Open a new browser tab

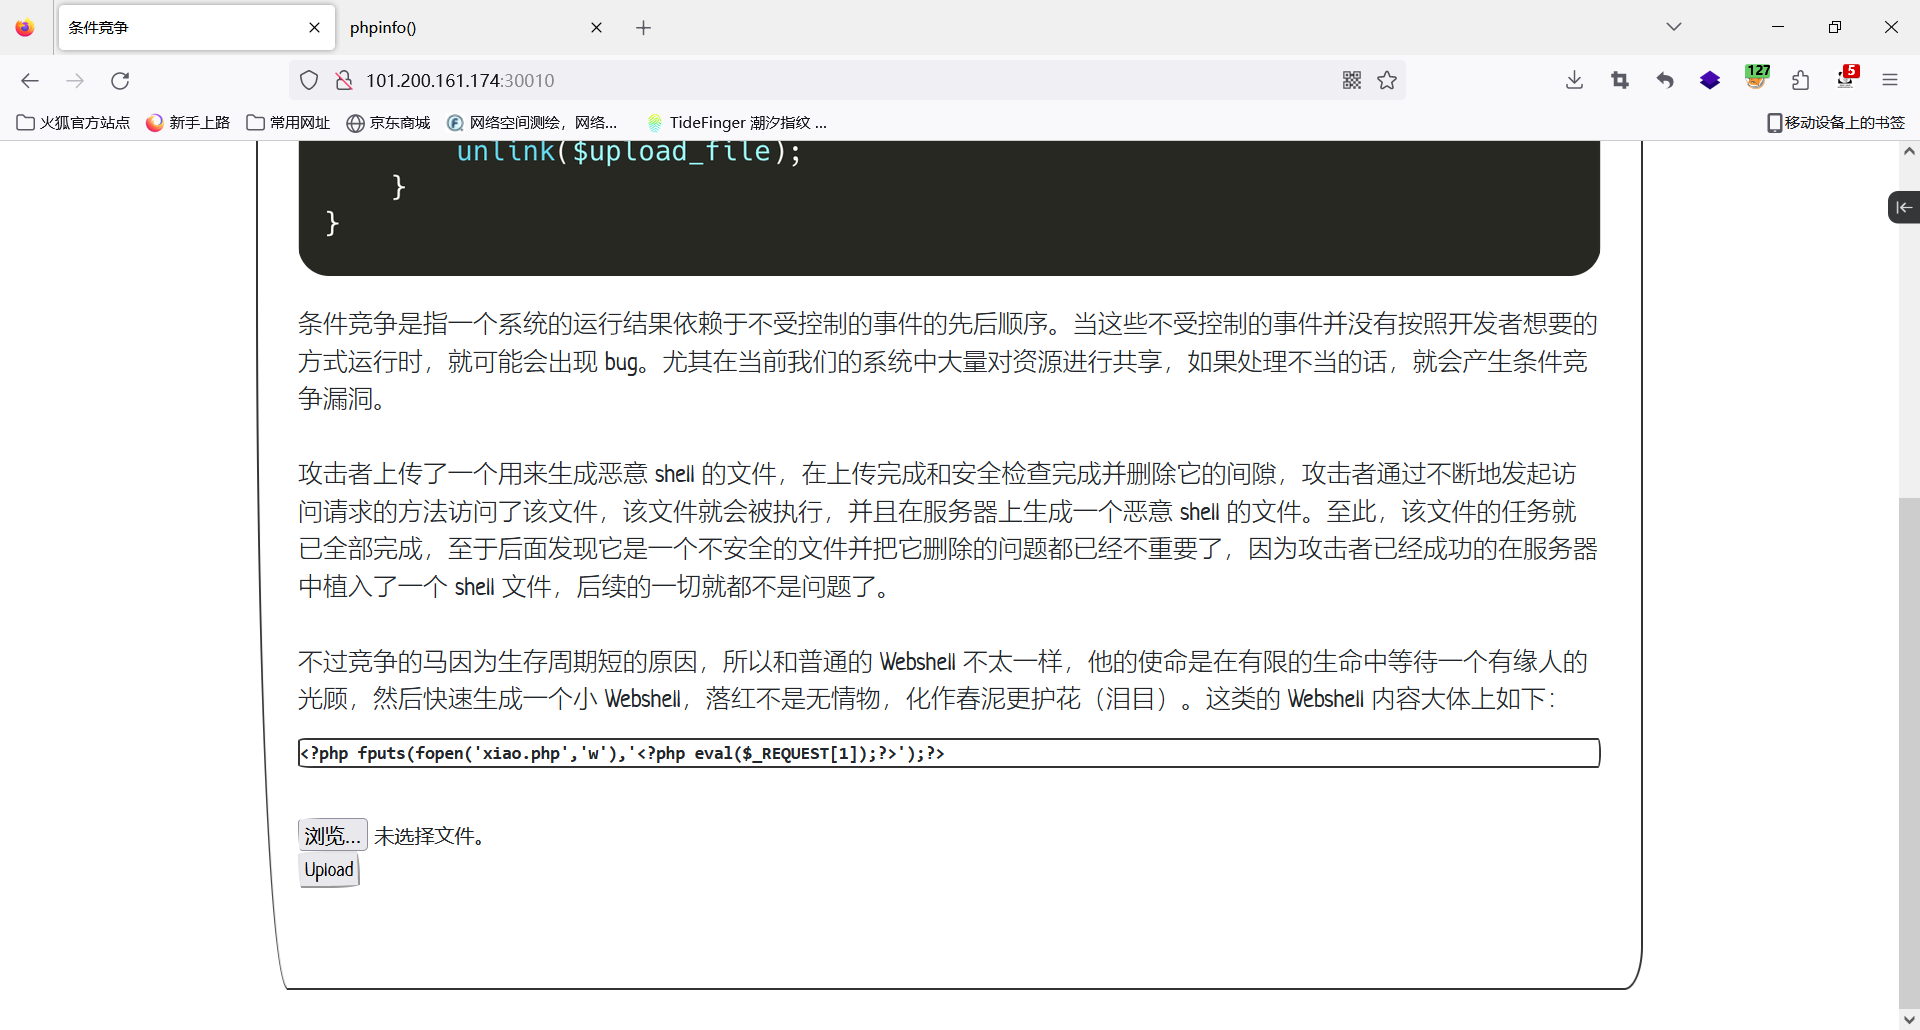click(x=643, y=27)
